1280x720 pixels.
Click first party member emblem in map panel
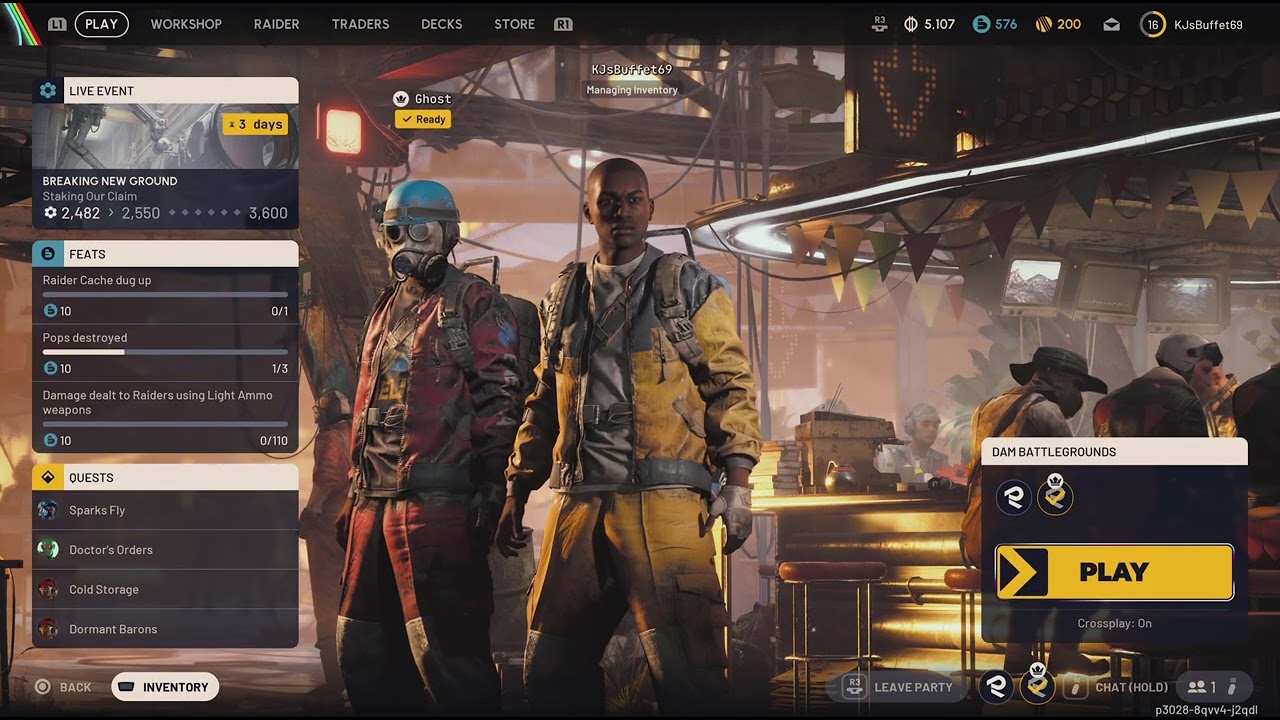(x=1014, y=497)
